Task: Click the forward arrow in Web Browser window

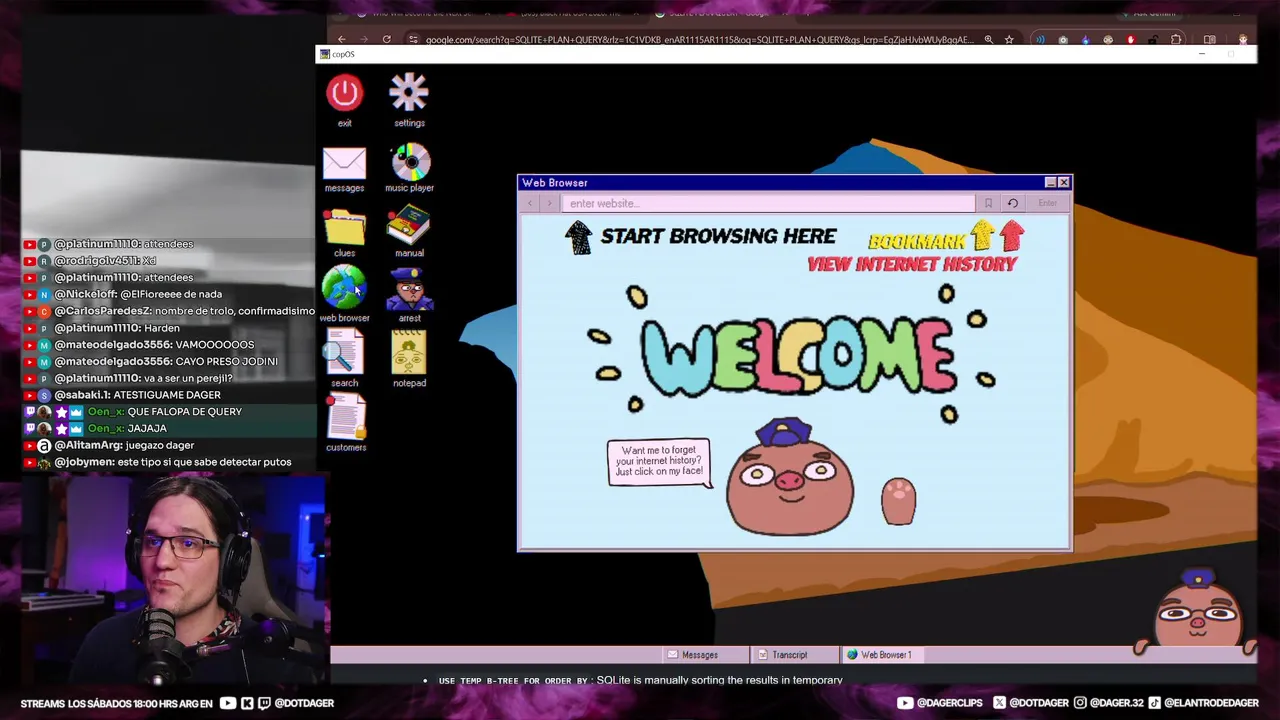Action: [549, 203]
